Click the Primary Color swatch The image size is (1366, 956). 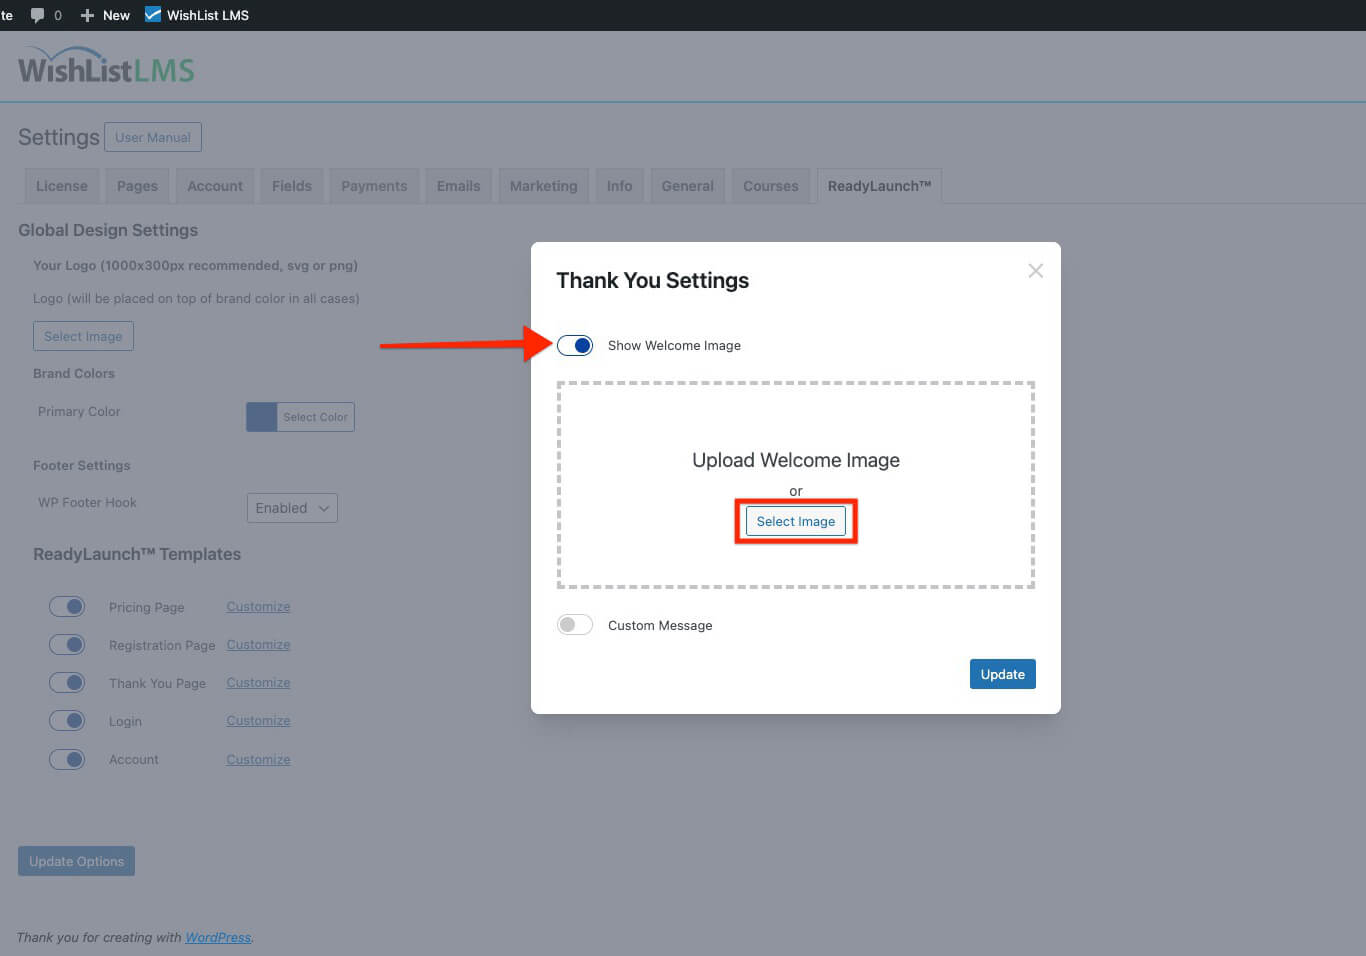261,417
